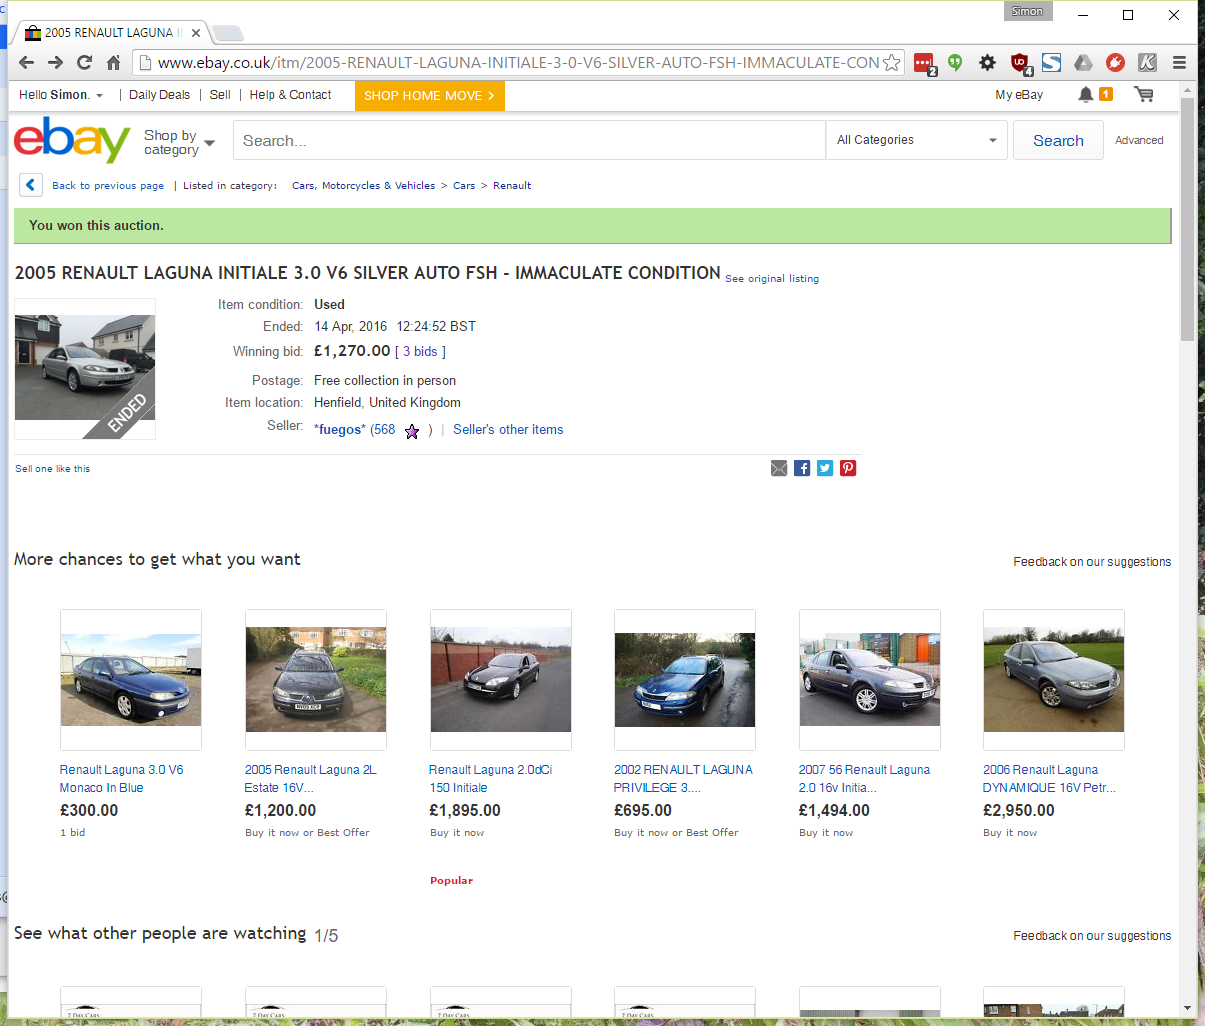The height and width of the screenshot is (1026, 1205).
Task: Open My eBay
Action: point(1019,95)
